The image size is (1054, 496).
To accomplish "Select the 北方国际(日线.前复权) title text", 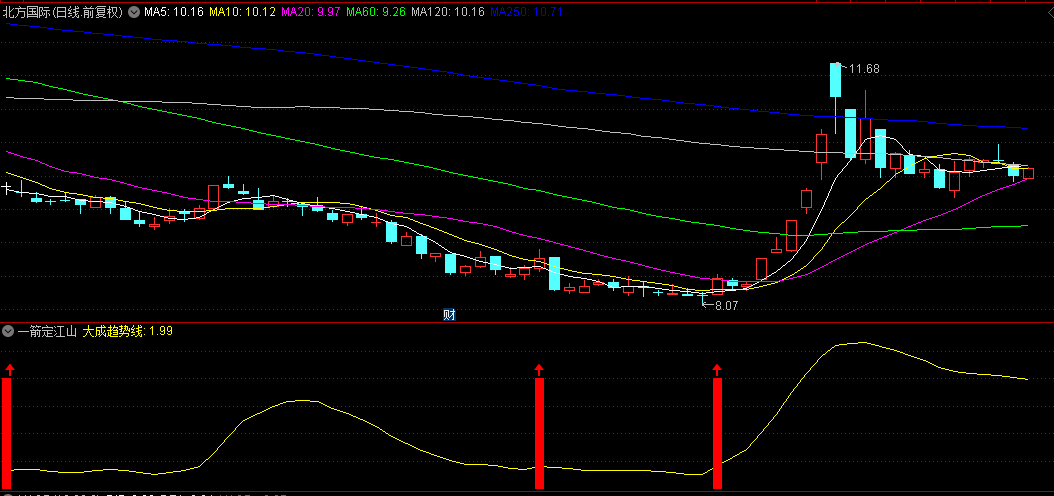I will coord(63,12).
